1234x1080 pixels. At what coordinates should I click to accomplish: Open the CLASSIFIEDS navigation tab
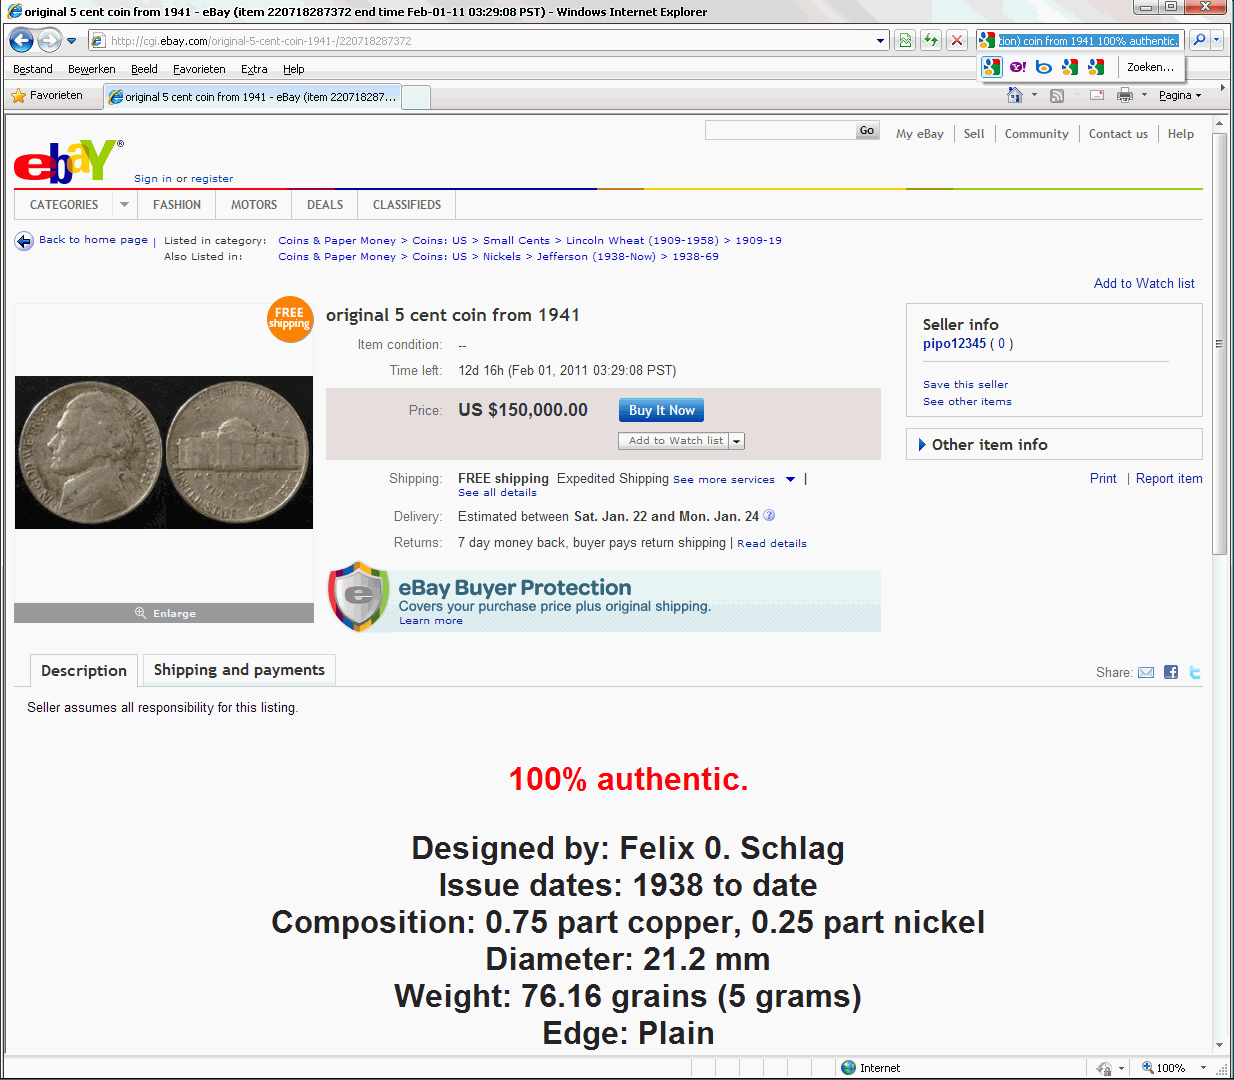click(x=407, y=205)
